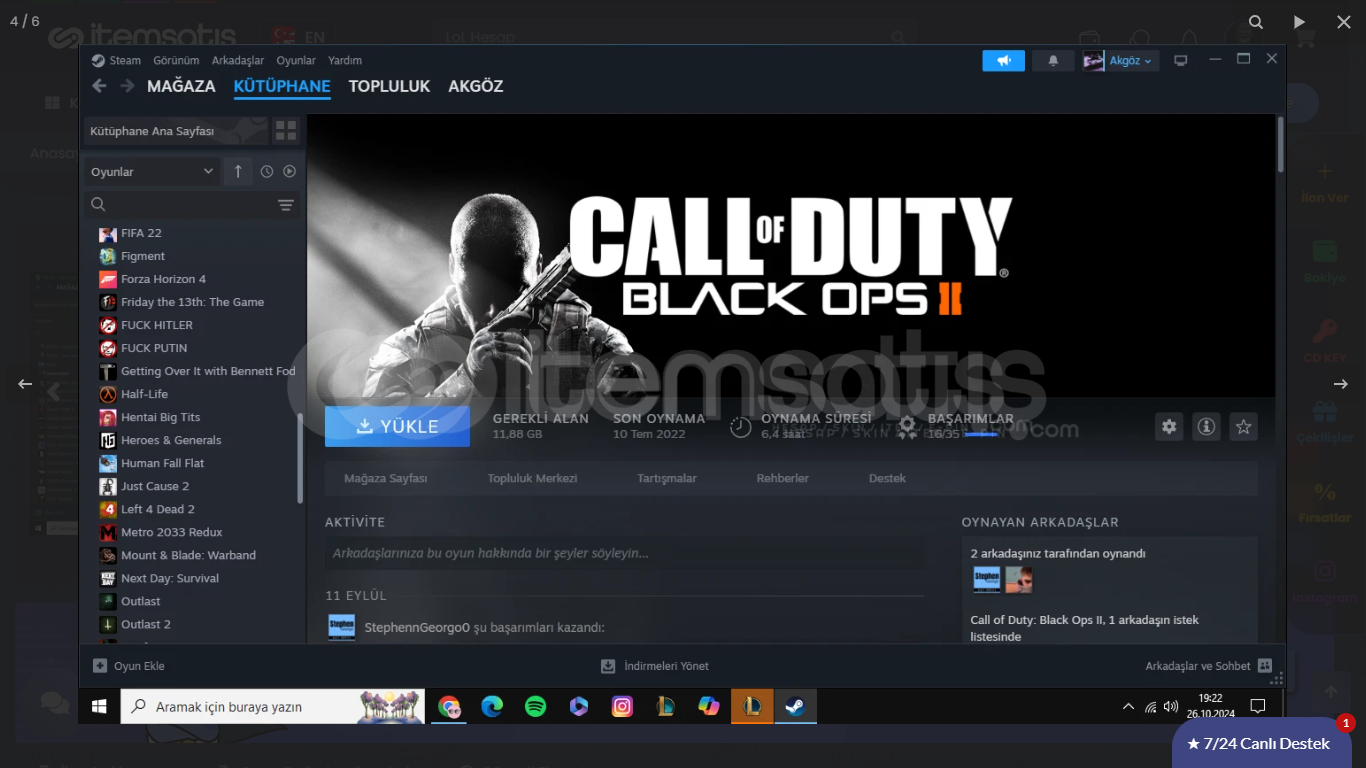Open Topluluk Merkezi link
1366x768 pixels.
532,479
